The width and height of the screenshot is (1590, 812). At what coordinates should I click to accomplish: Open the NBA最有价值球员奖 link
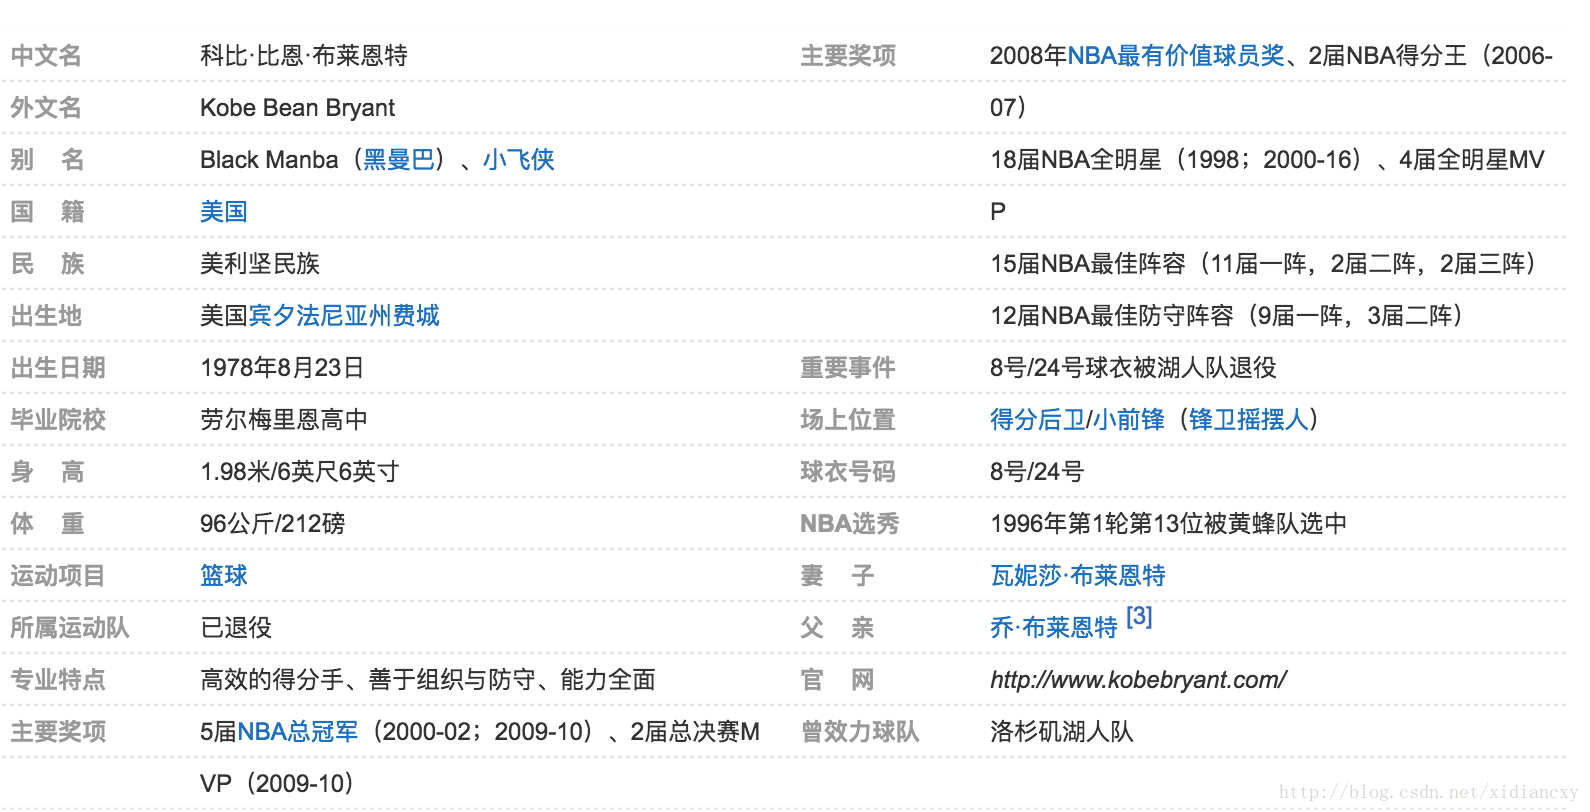pos(1176,56)
